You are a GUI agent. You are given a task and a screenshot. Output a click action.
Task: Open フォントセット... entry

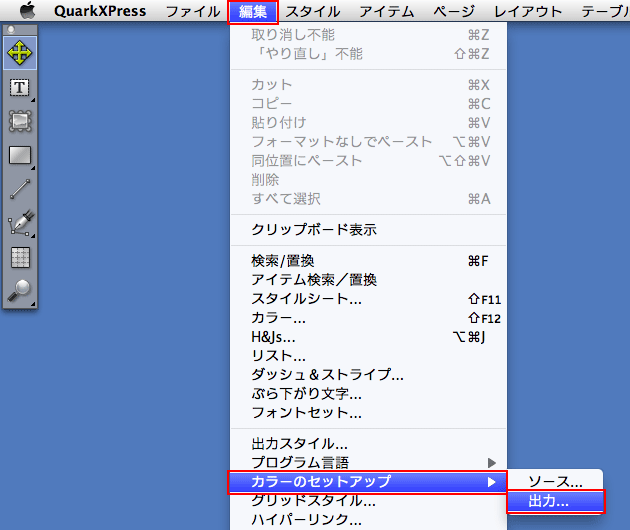368,412
